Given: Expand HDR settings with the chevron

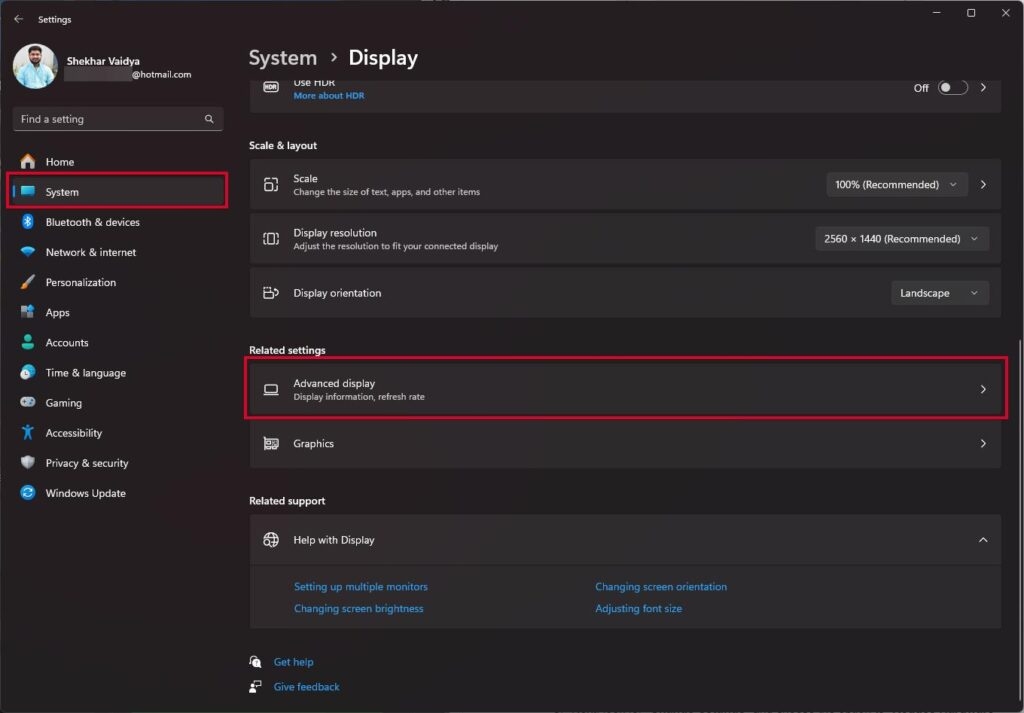Looking at the screenshot, I should coord(984,87).
